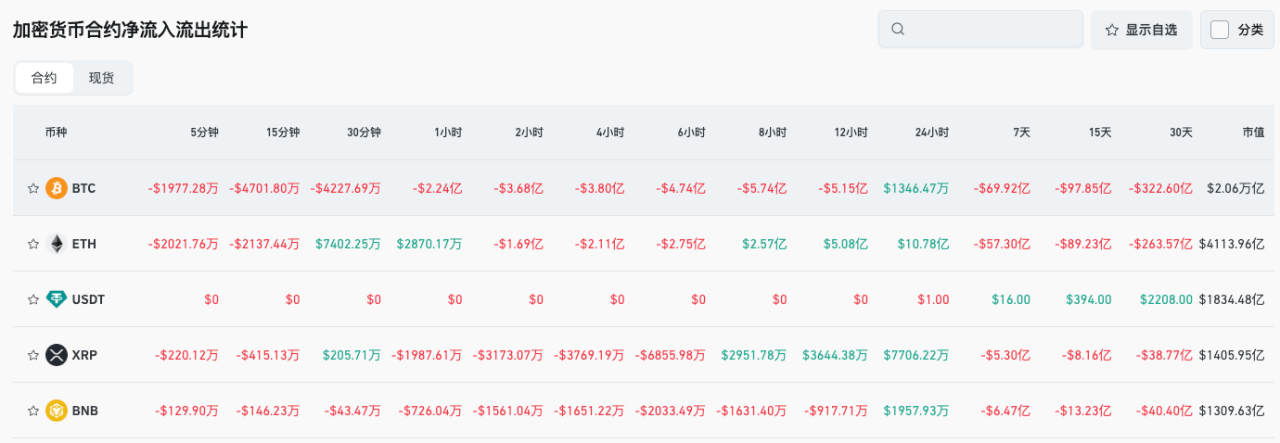Switch to the 现货 tab
The height and width of the screenshot is (443, 1280).
pos(101,78)
